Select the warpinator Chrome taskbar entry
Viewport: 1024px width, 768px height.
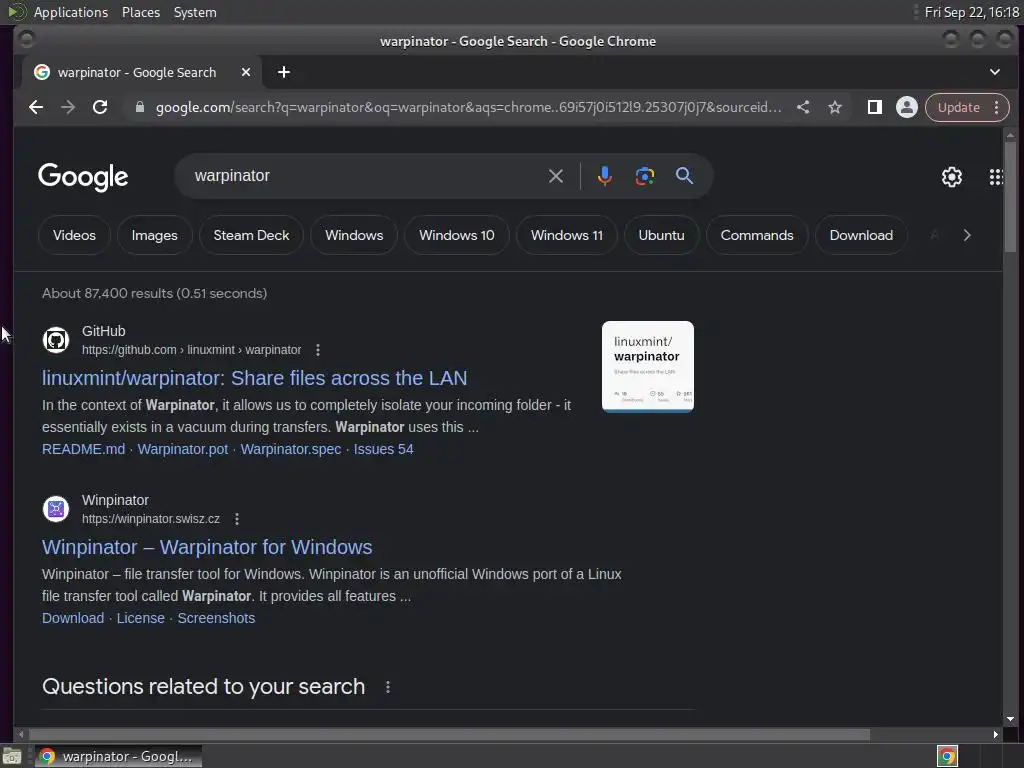point(118,756)
